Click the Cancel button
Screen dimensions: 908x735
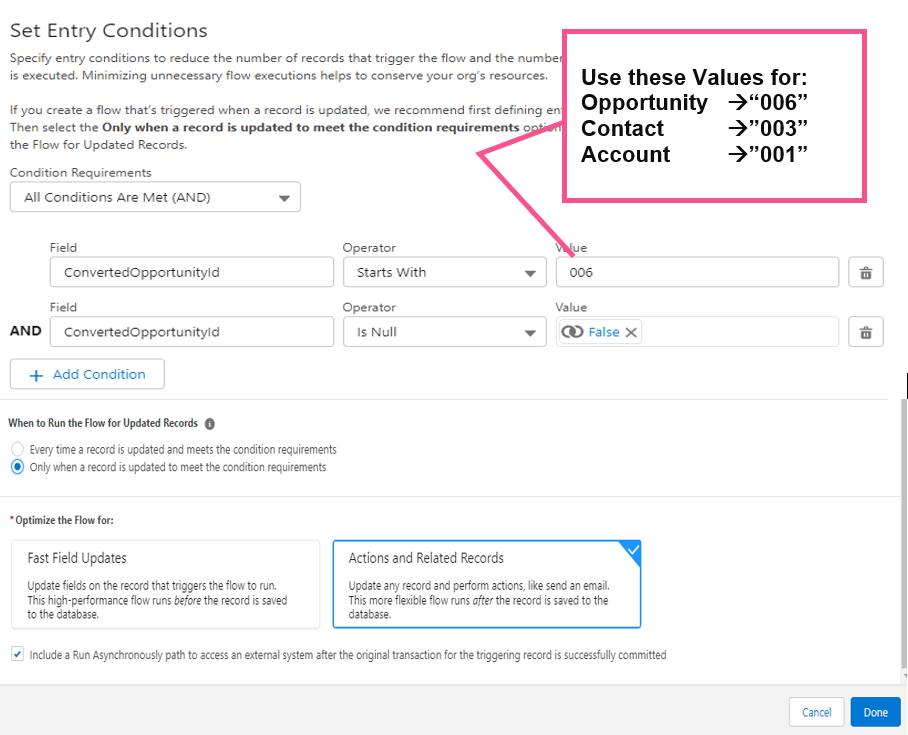pos(816,712)
